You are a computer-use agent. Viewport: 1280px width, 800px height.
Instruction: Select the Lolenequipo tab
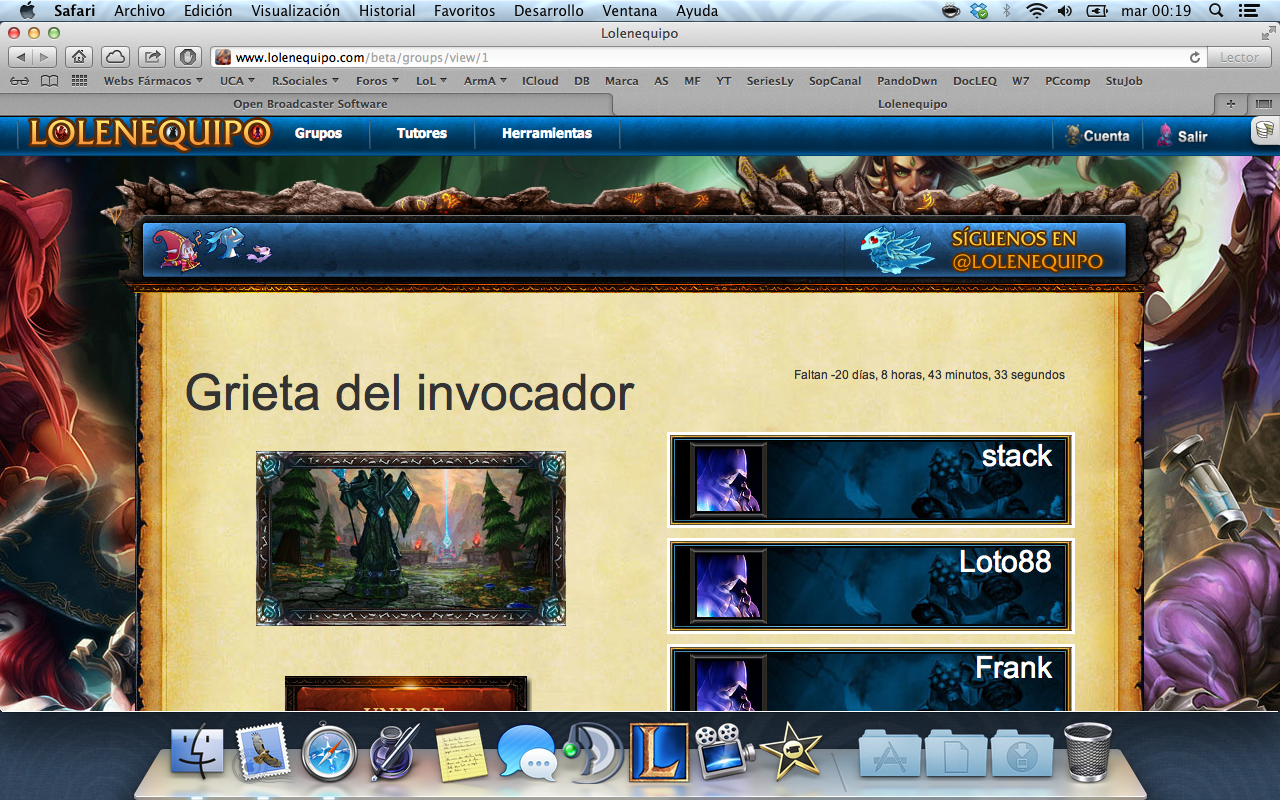point(912,104)
